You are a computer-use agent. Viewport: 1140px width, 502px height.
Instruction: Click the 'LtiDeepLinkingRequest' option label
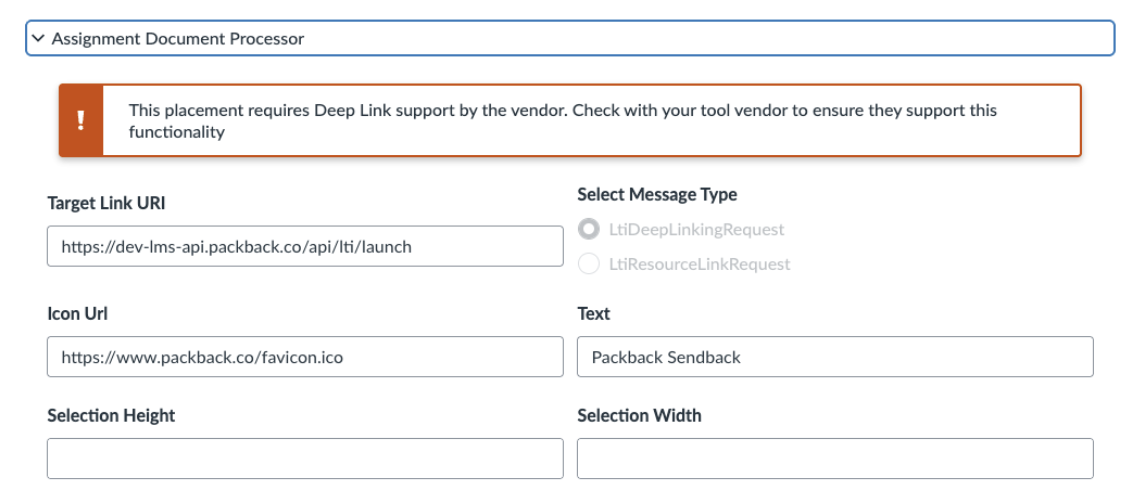tap(696, 230)
